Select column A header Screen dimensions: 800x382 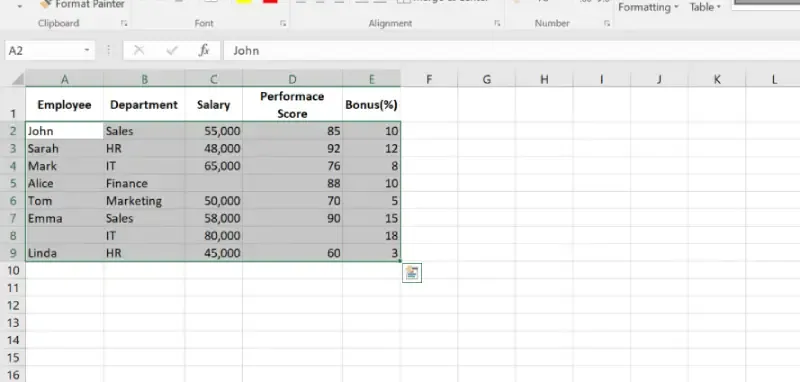click(64, 79)
